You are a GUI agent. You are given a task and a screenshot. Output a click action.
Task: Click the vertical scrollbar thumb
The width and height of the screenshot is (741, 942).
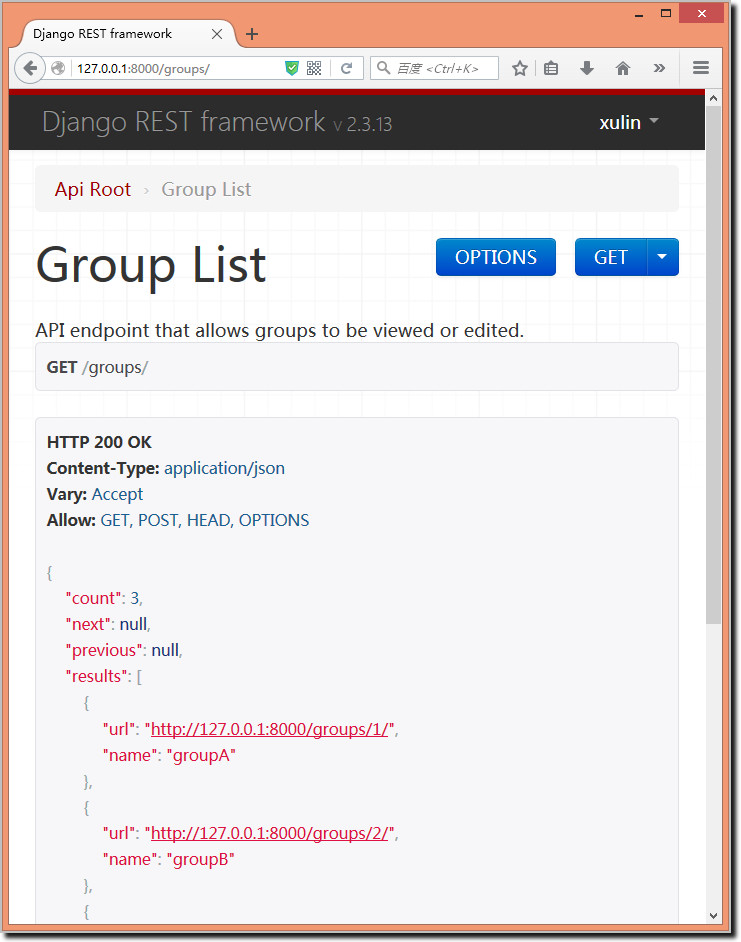pos(713,365)
